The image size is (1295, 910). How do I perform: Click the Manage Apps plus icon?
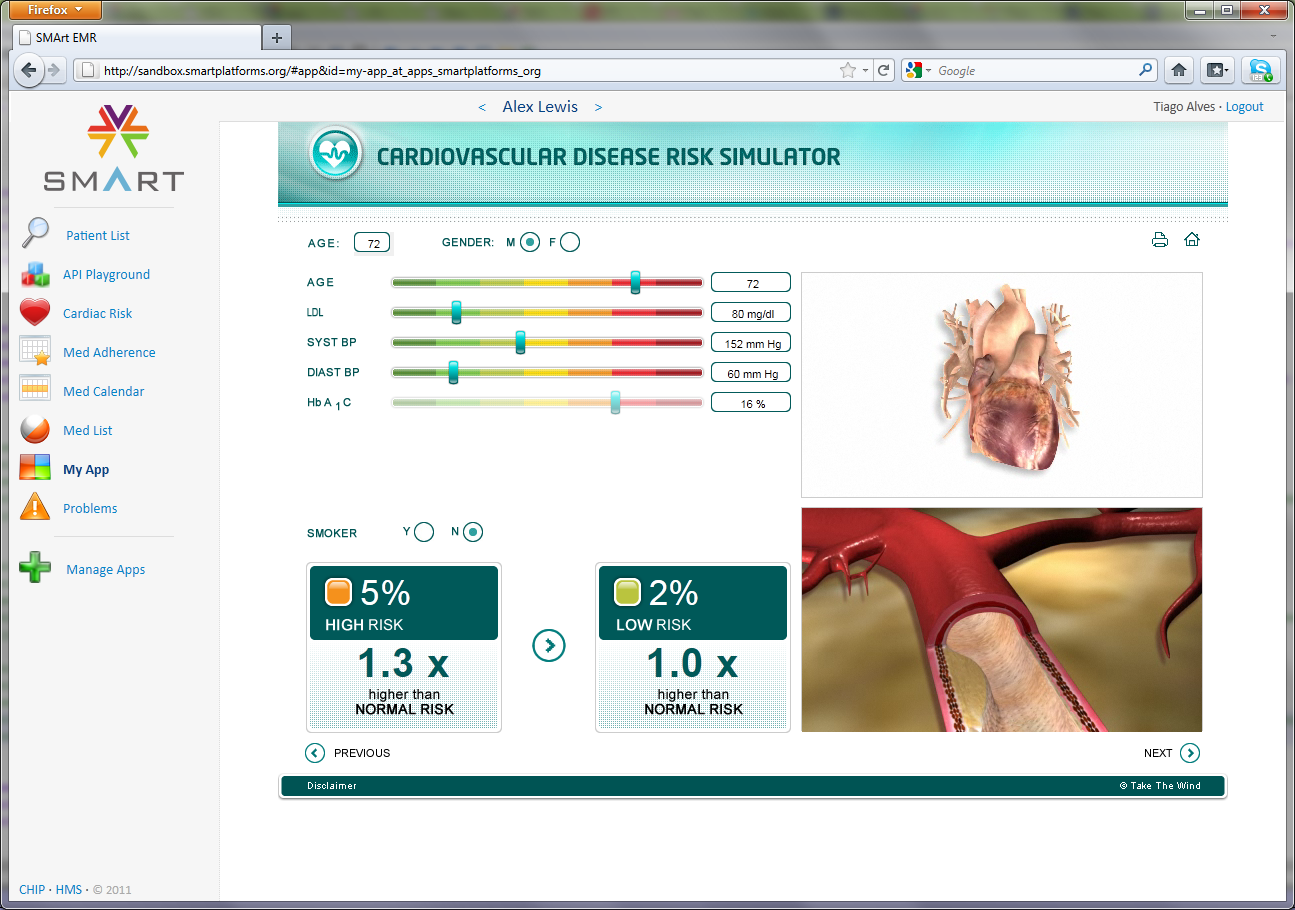tap(35, 568)
